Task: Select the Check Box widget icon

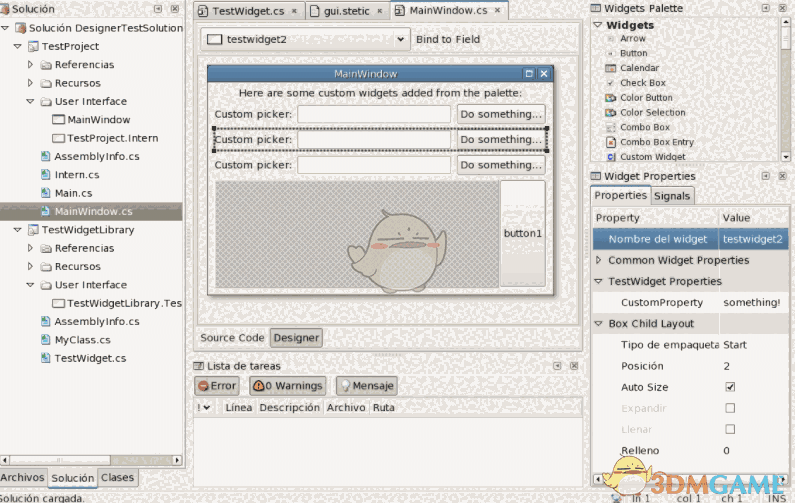Action: 610,83
